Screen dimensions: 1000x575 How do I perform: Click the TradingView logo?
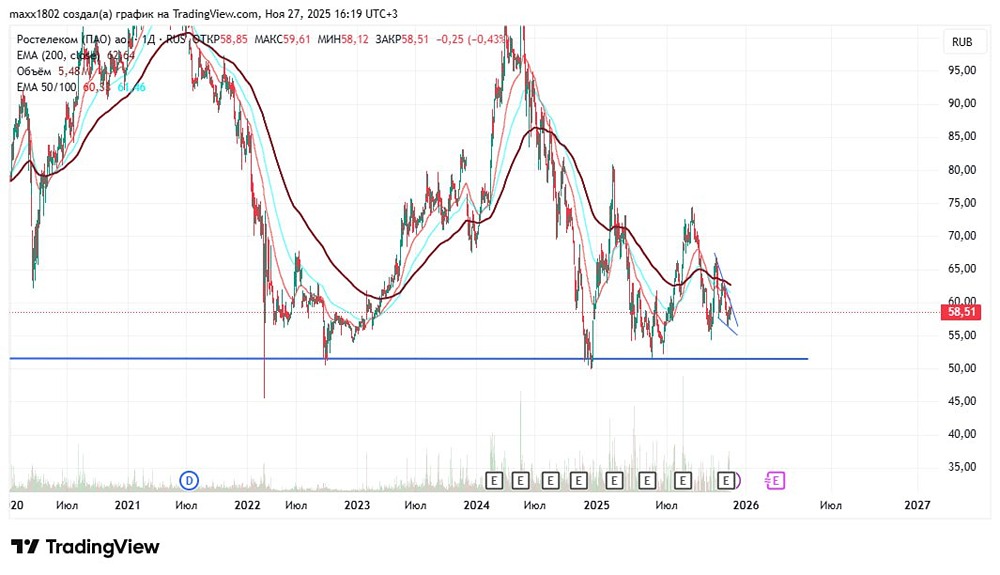tap(85, 547)
